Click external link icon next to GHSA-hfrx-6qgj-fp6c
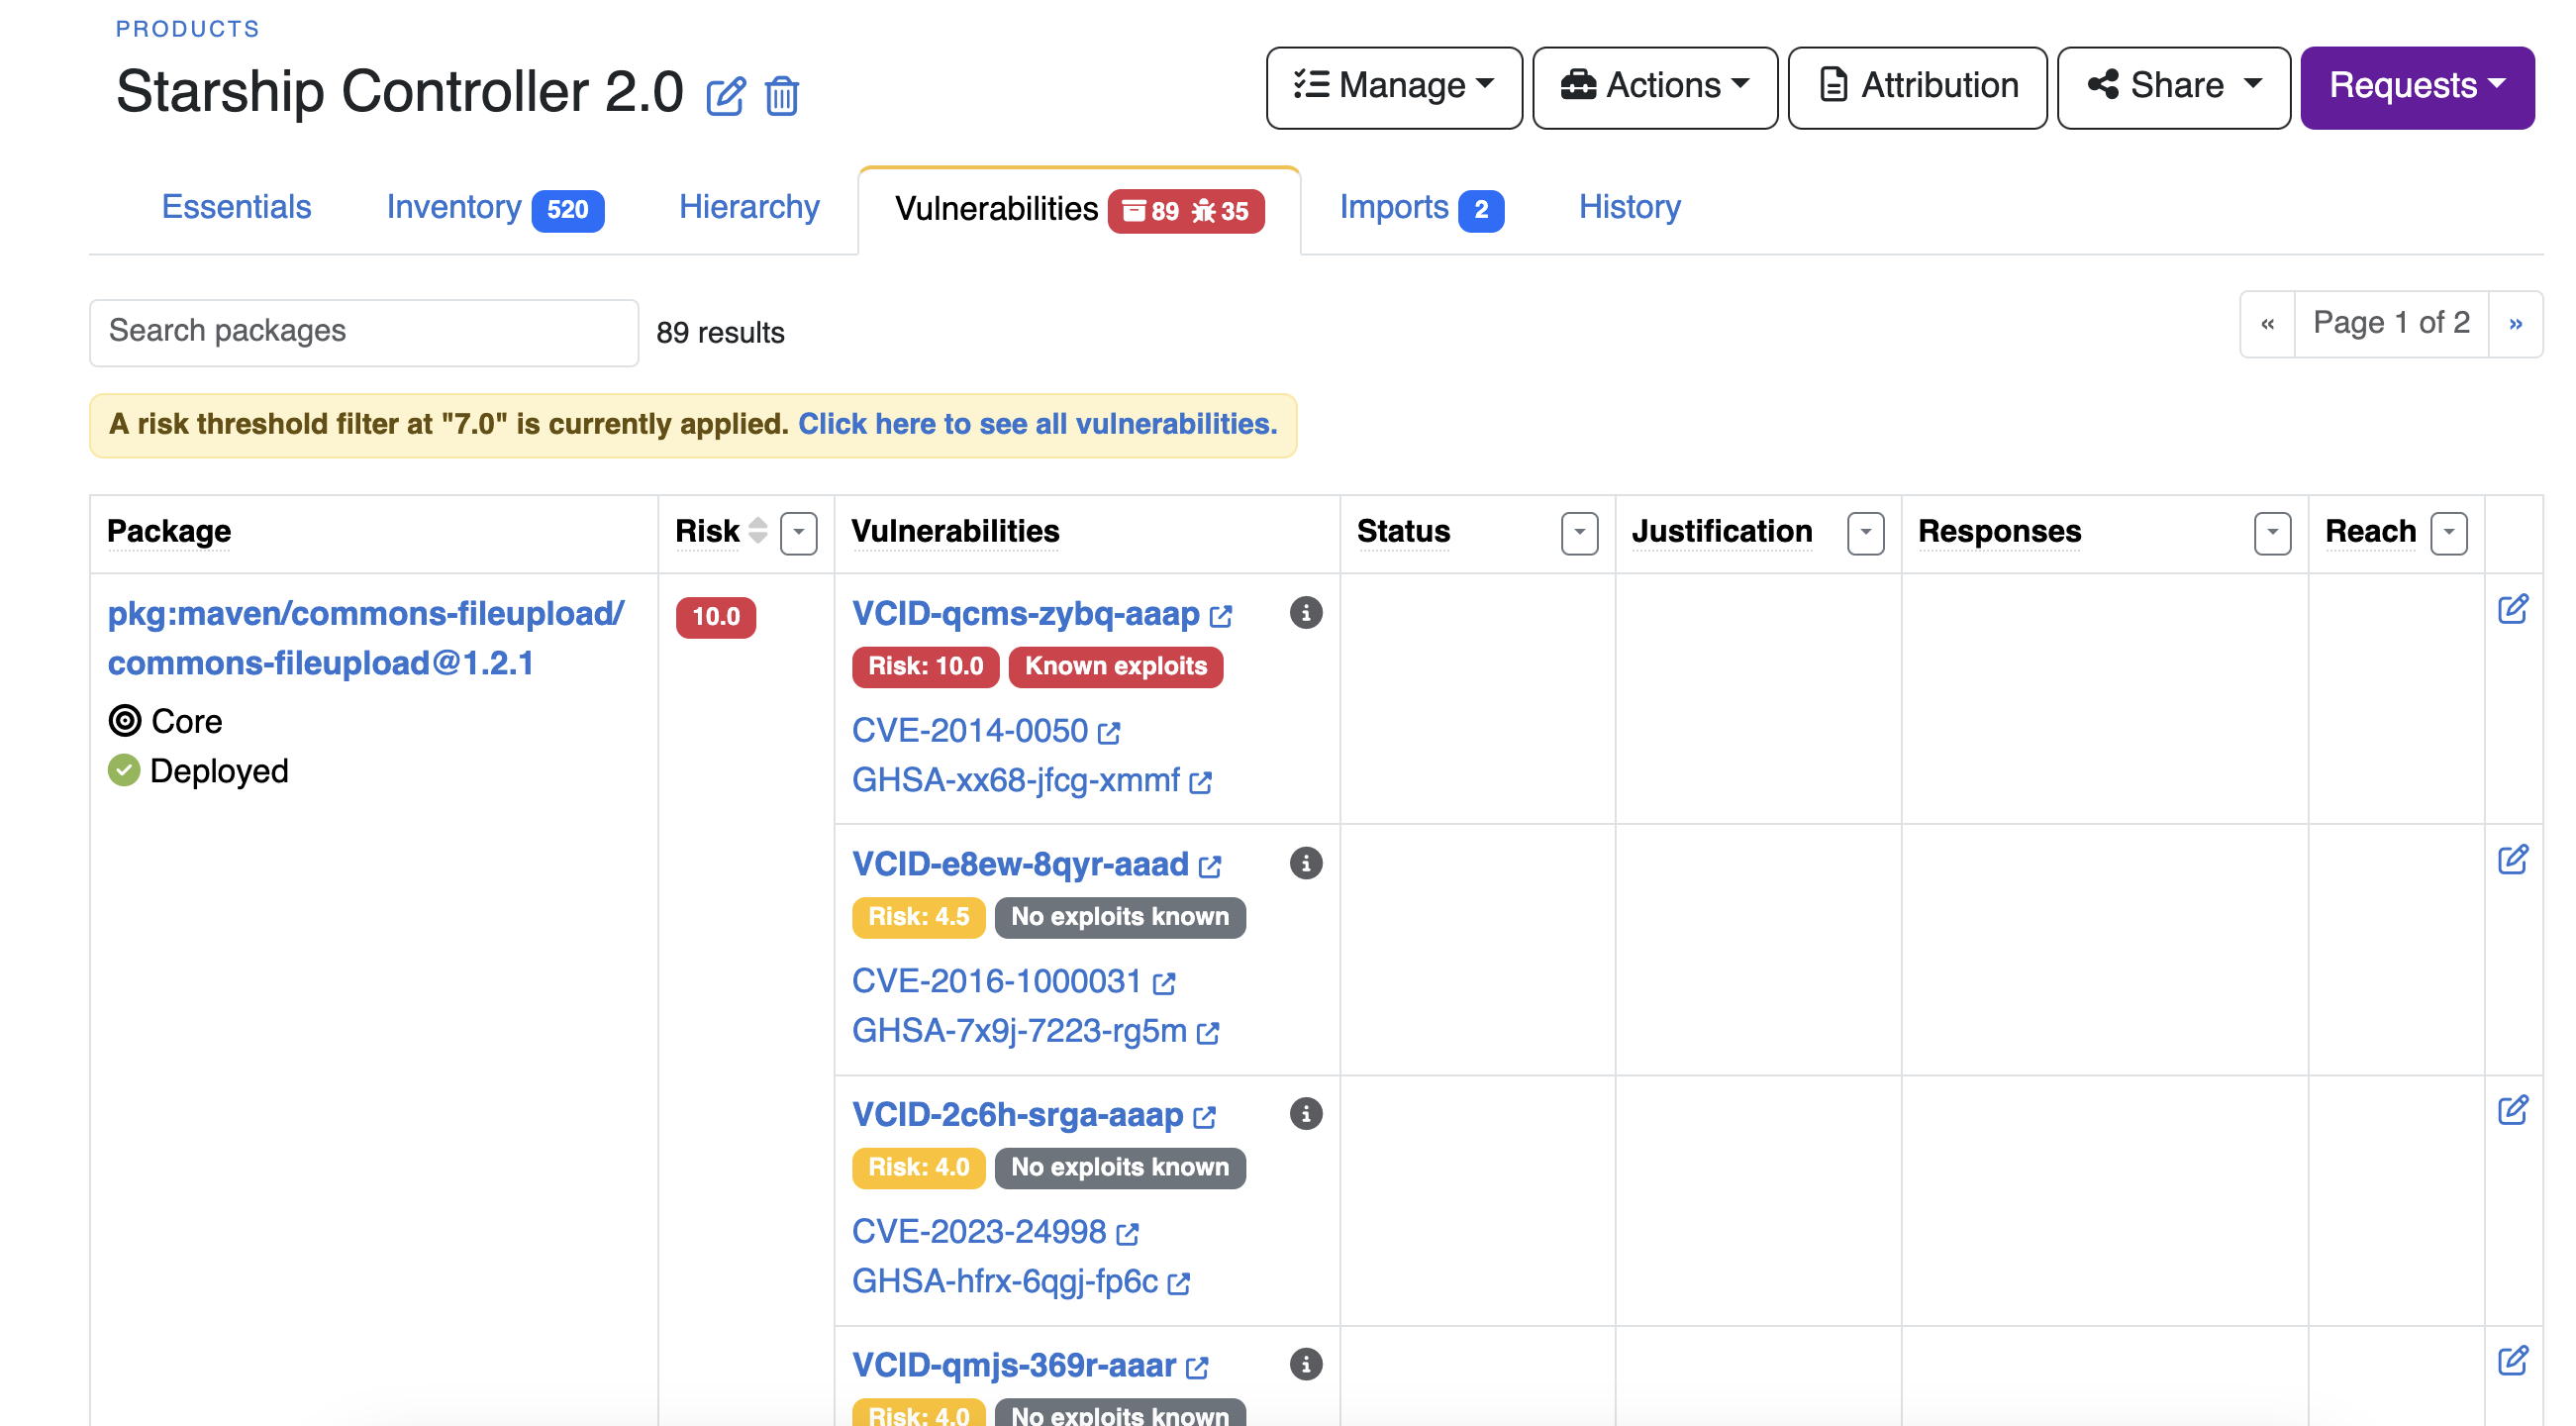This screenshot has width=2576, height=1426. pos(1178,1283)
